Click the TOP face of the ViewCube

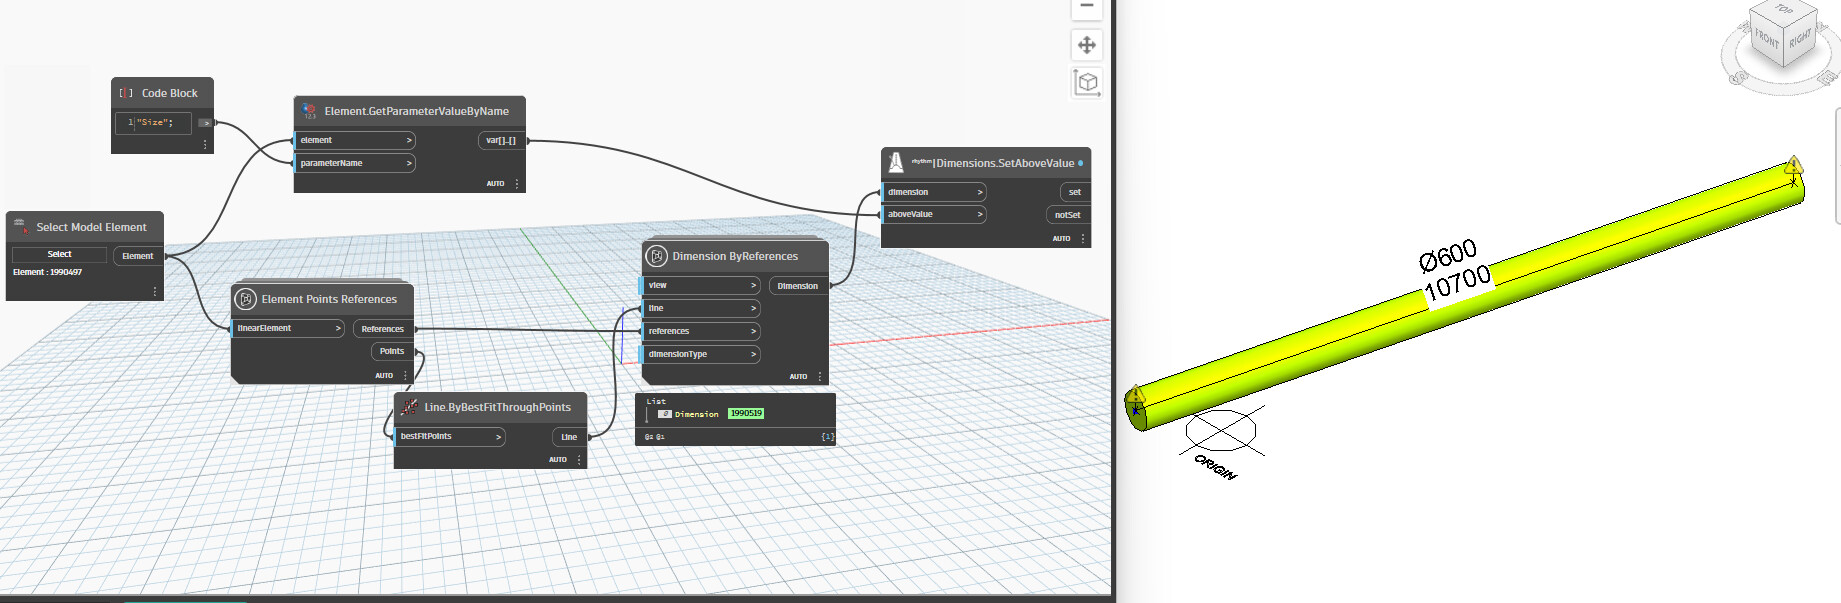click(x=1784, y=9)
